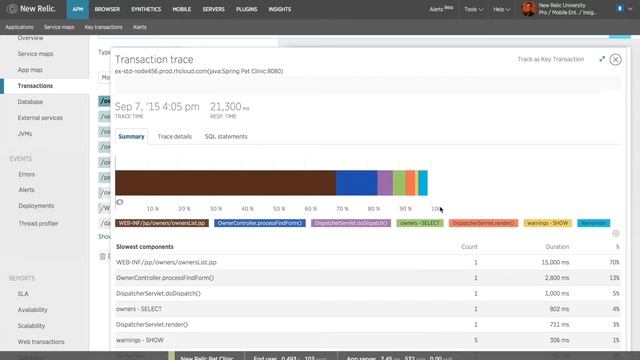
Task: Switch to the Trace details tab
Action: [175, 136]
